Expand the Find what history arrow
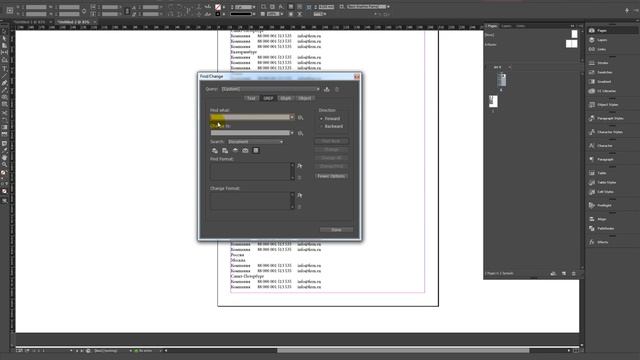The image size is (640, 360). point(292,118)
